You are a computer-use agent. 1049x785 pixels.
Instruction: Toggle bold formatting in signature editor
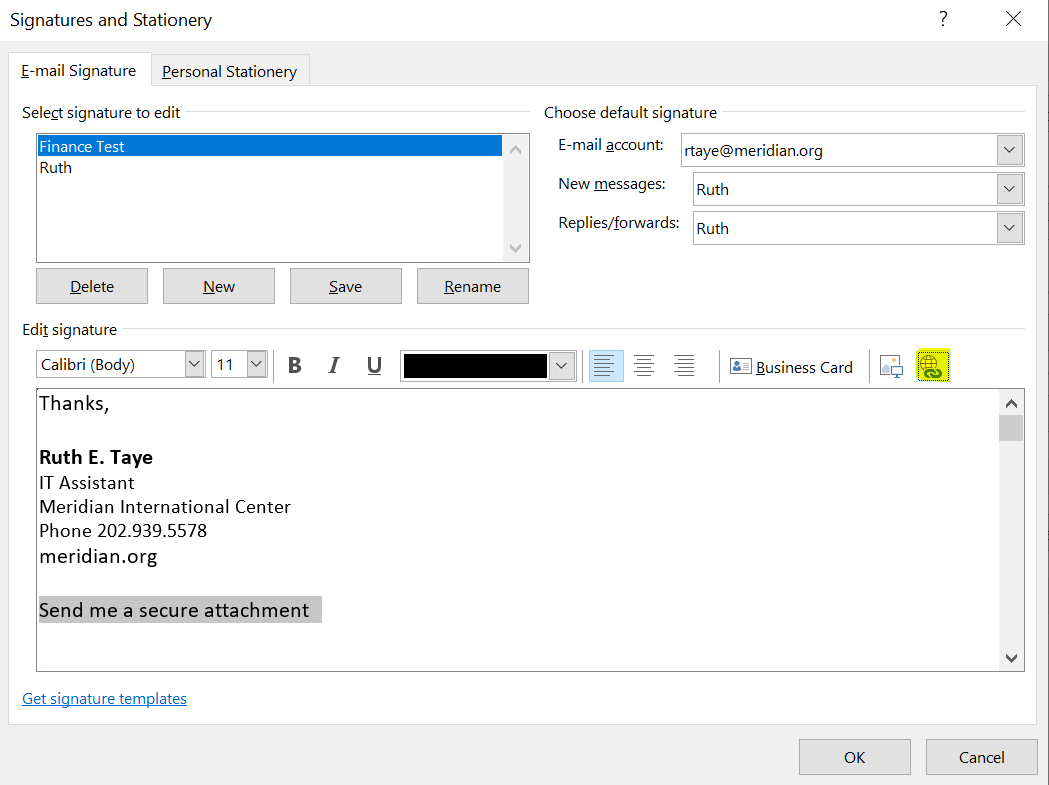(x=294, y=365)
